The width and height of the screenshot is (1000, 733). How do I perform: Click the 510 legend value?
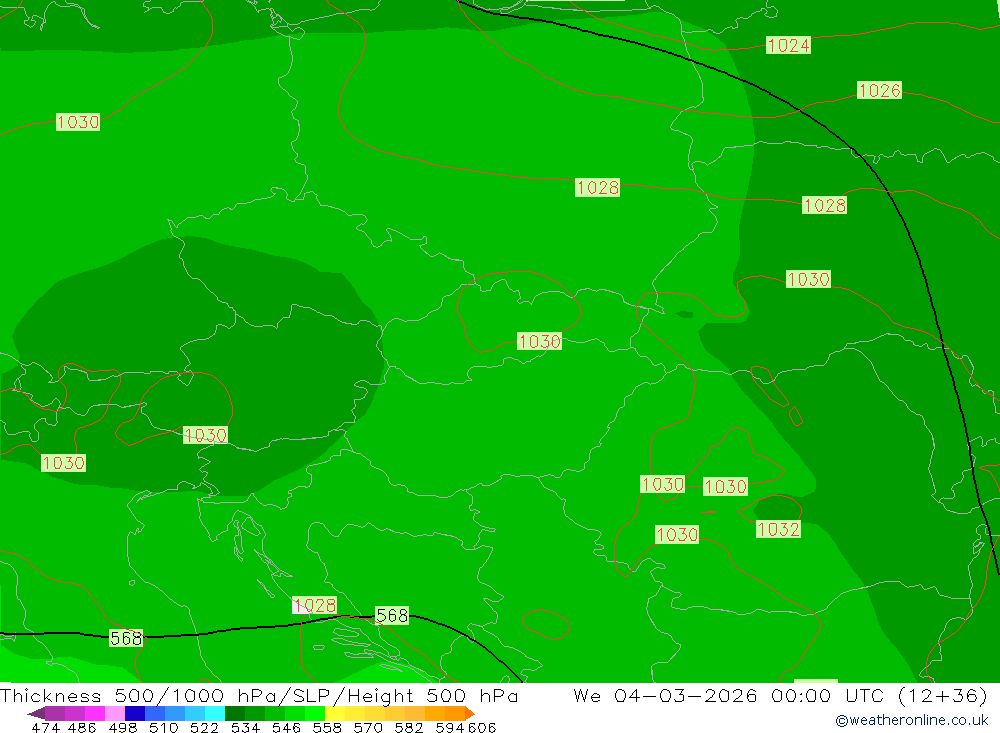tap(163, 728)
